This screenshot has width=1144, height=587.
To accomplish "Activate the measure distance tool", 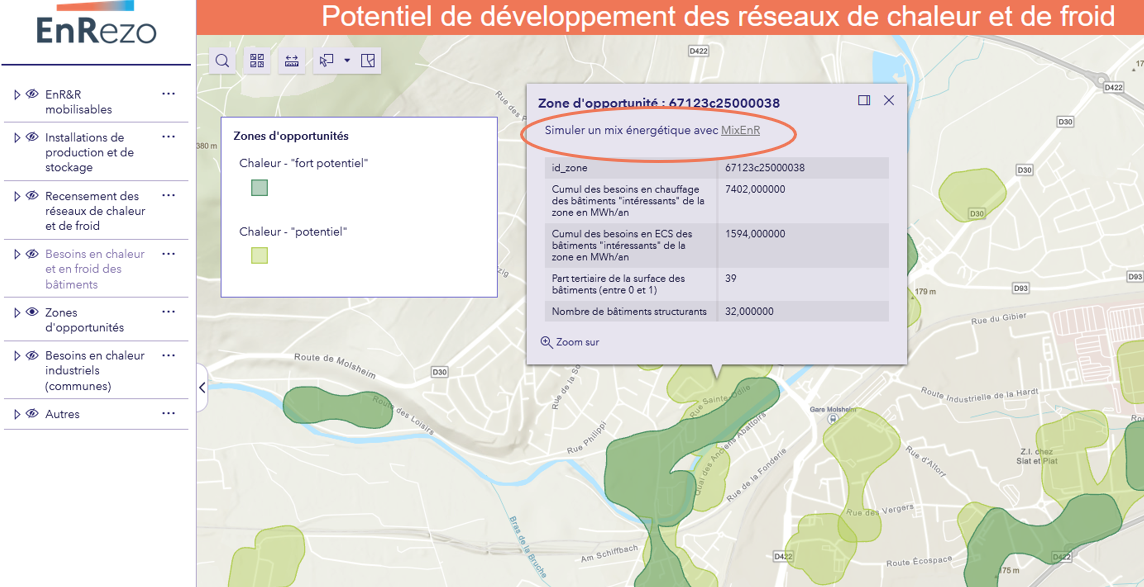I will 291,60.
